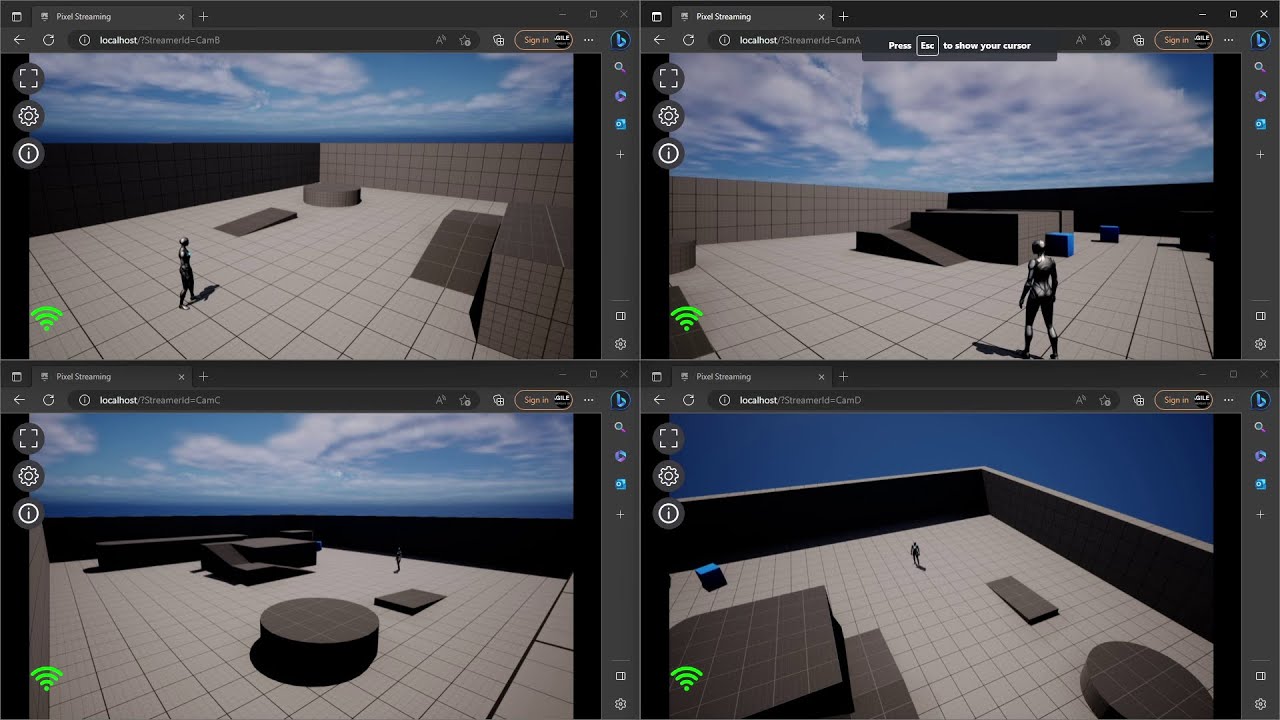Open sidebar settings gear in CamB window

[x=620, y=344]
